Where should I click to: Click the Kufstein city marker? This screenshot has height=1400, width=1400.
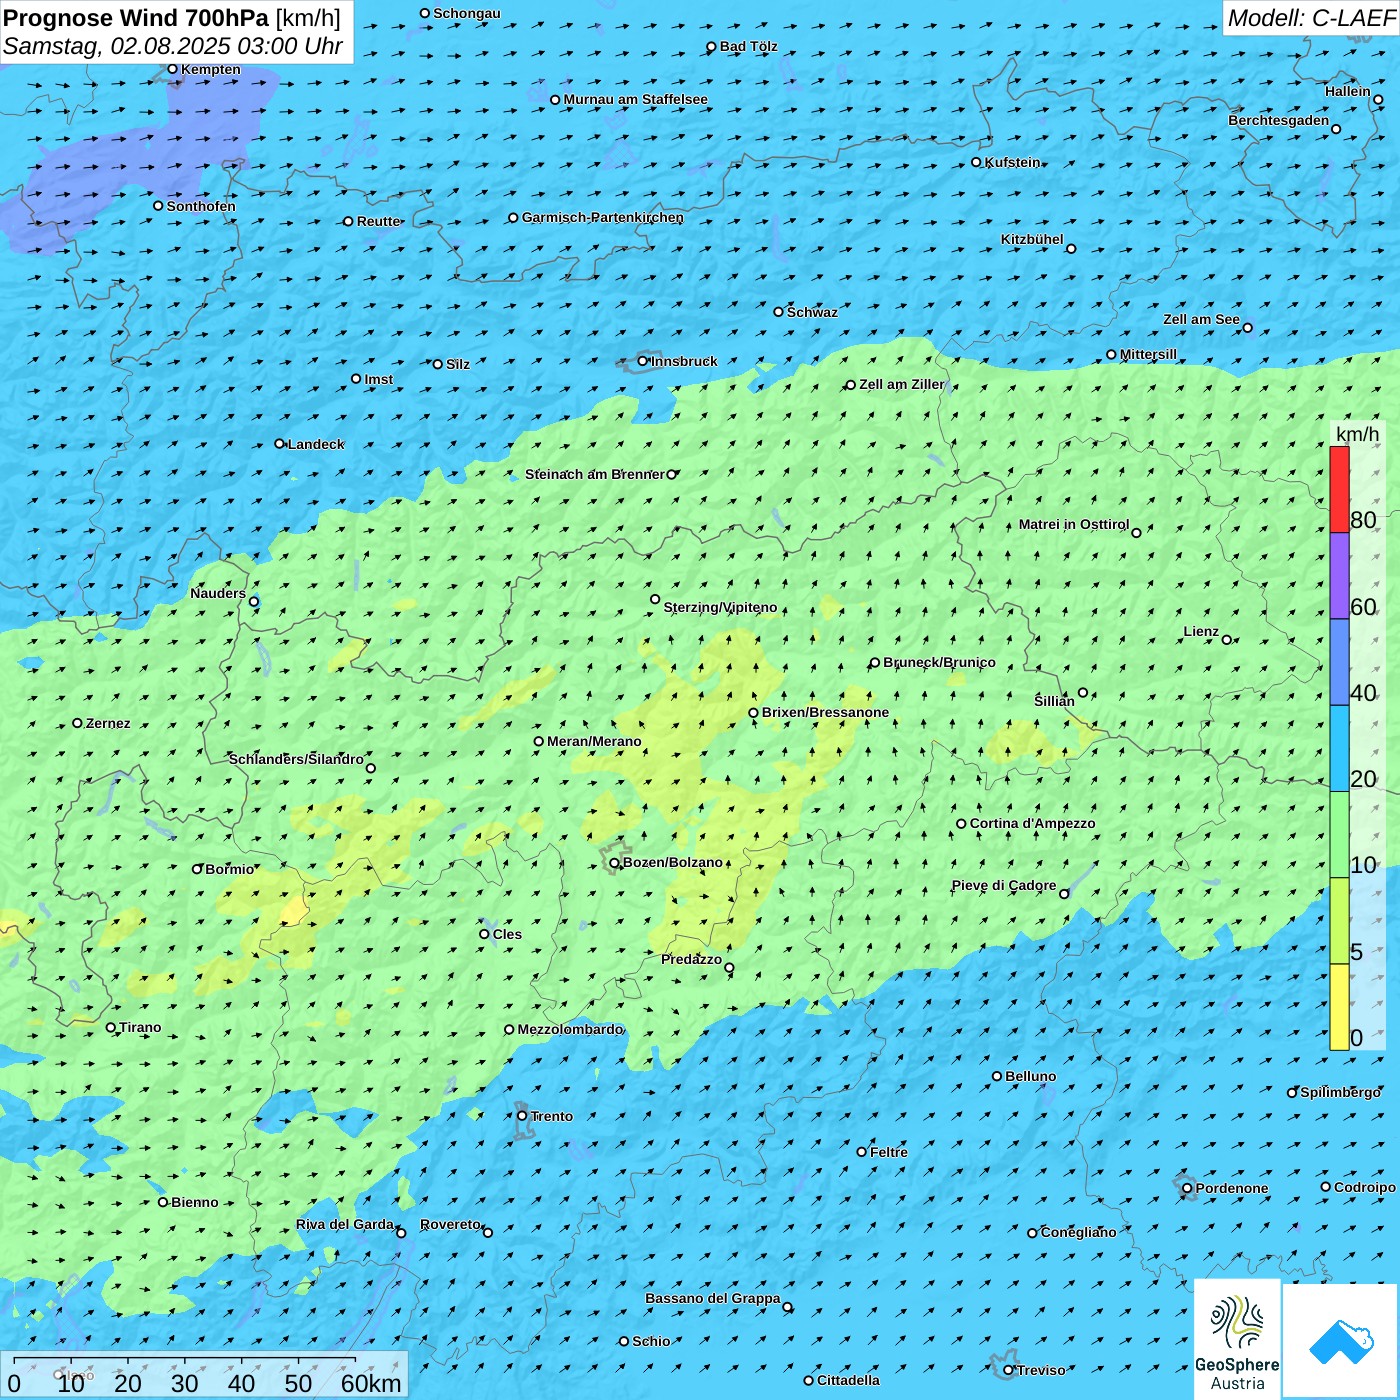[977, 162]
